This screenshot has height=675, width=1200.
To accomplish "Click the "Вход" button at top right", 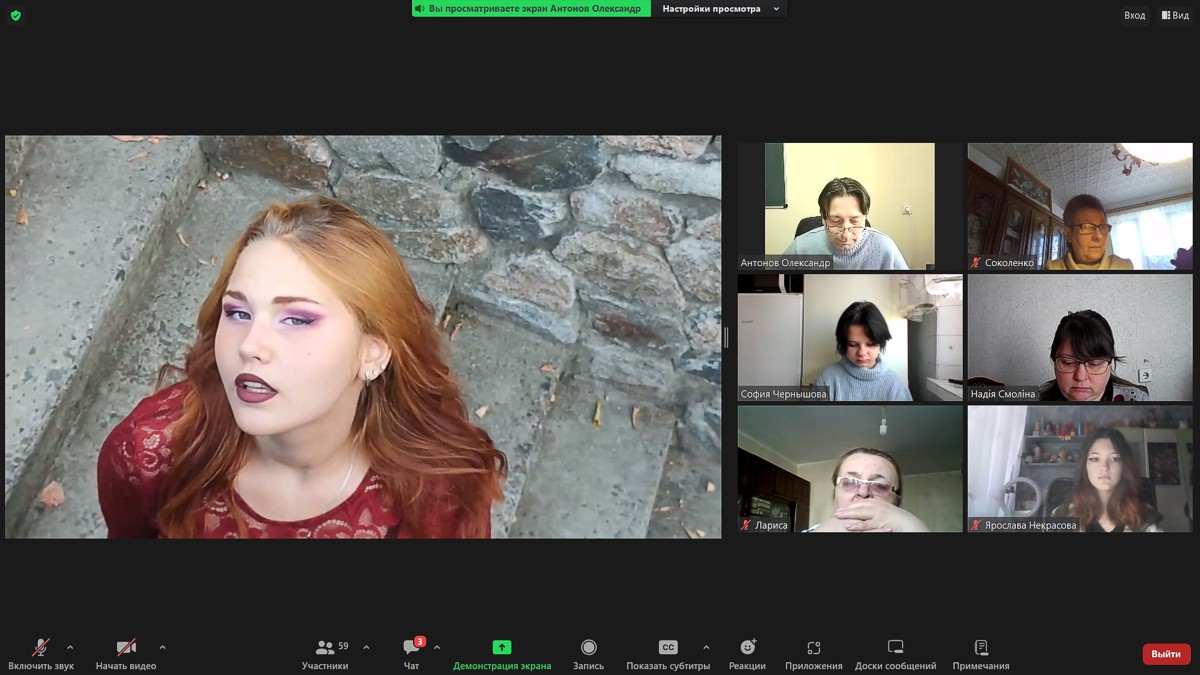I will coord(1134,15).
